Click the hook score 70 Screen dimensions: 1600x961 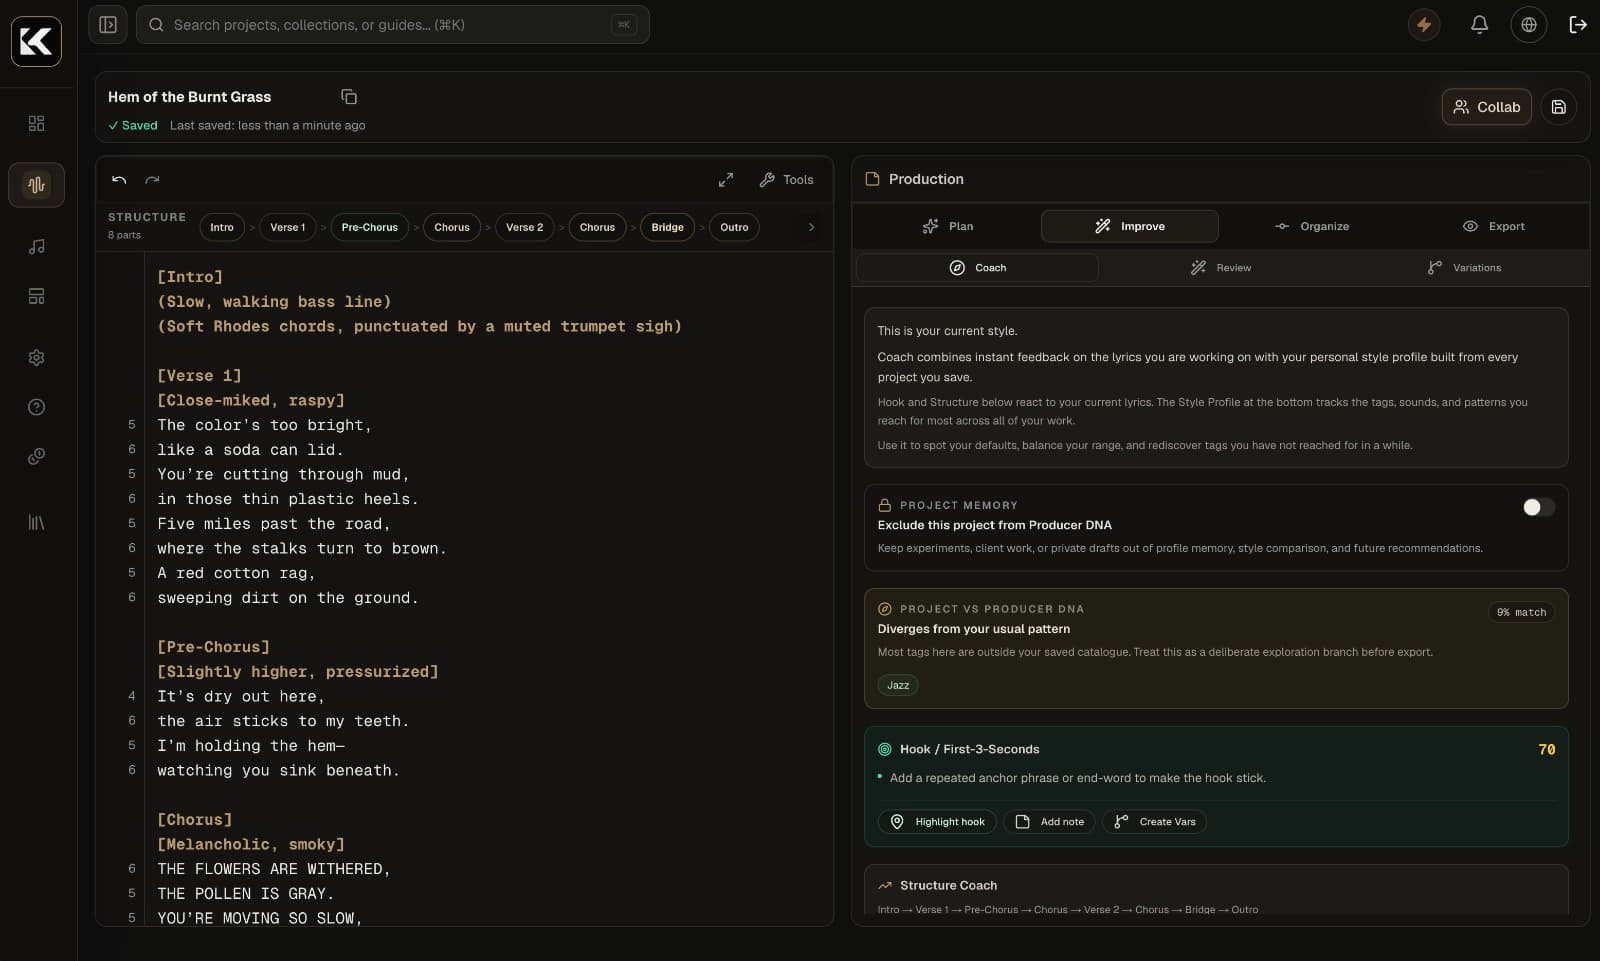(1546, 749)
